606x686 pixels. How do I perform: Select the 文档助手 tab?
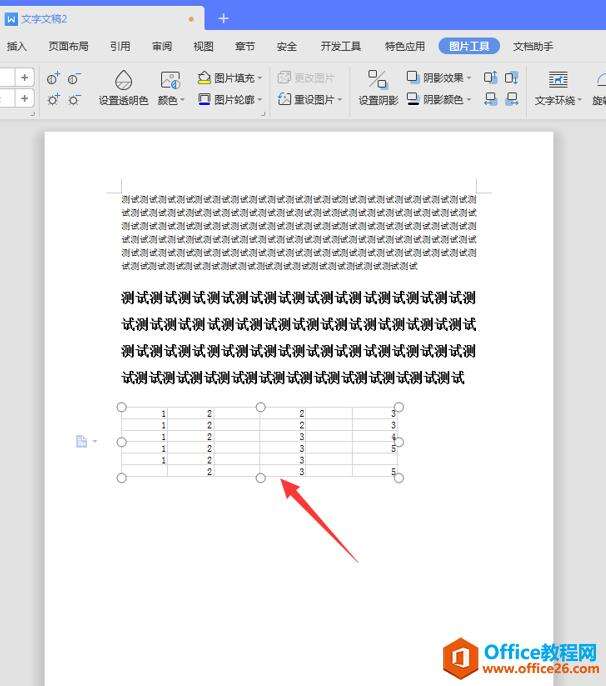533,46
